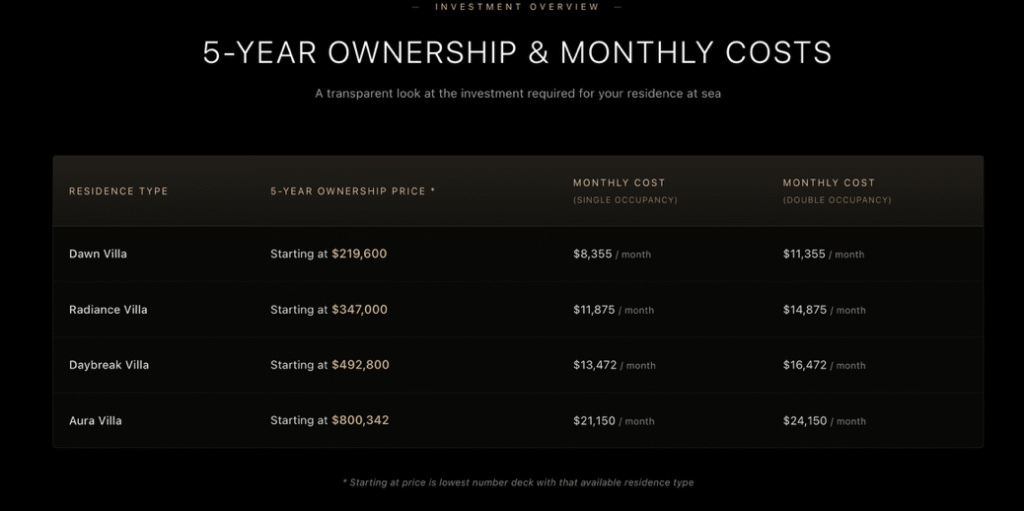Click the 5-Year Ownership & Monthly Costs heading
Viewport: 1024px width, 511px height.
click(x=517, y=52)
